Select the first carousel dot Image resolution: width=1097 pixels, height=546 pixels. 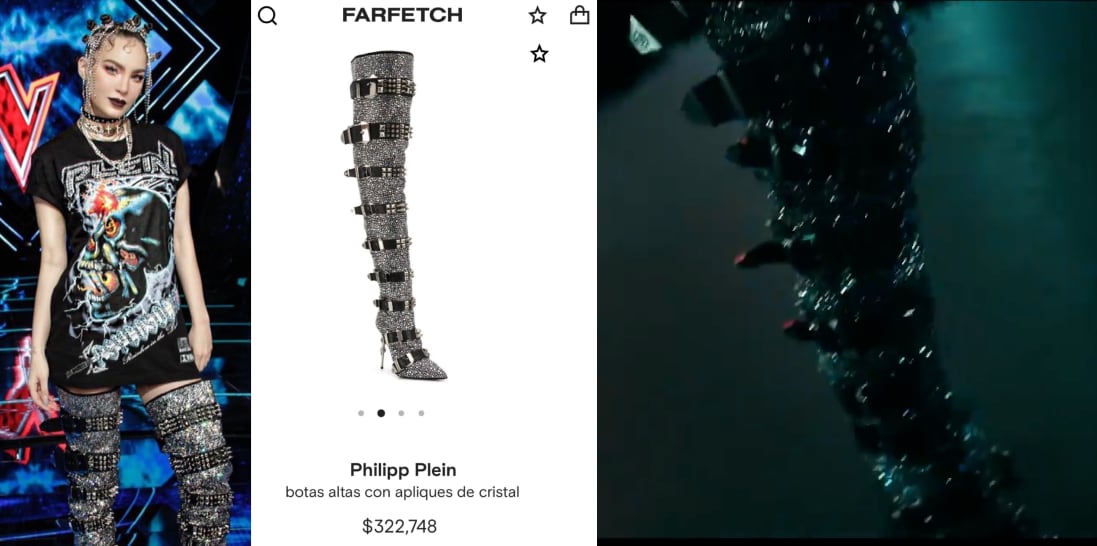(x=361, y=413)
